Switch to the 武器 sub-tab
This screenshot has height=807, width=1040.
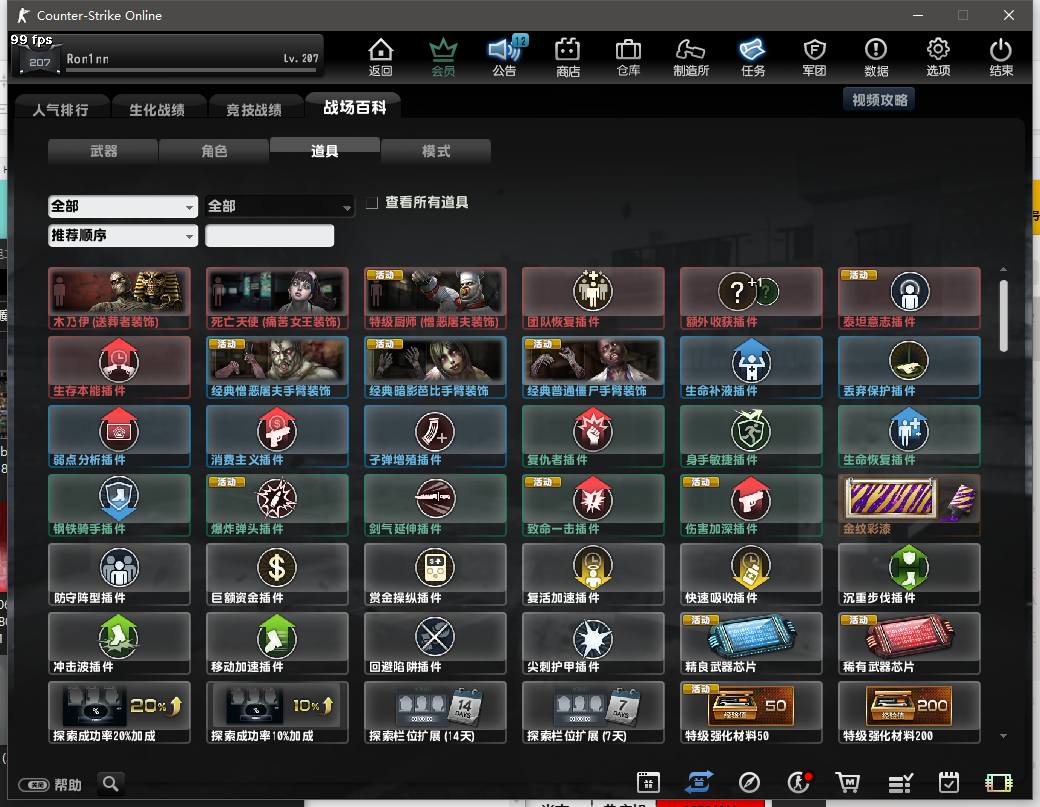[103, 151]
